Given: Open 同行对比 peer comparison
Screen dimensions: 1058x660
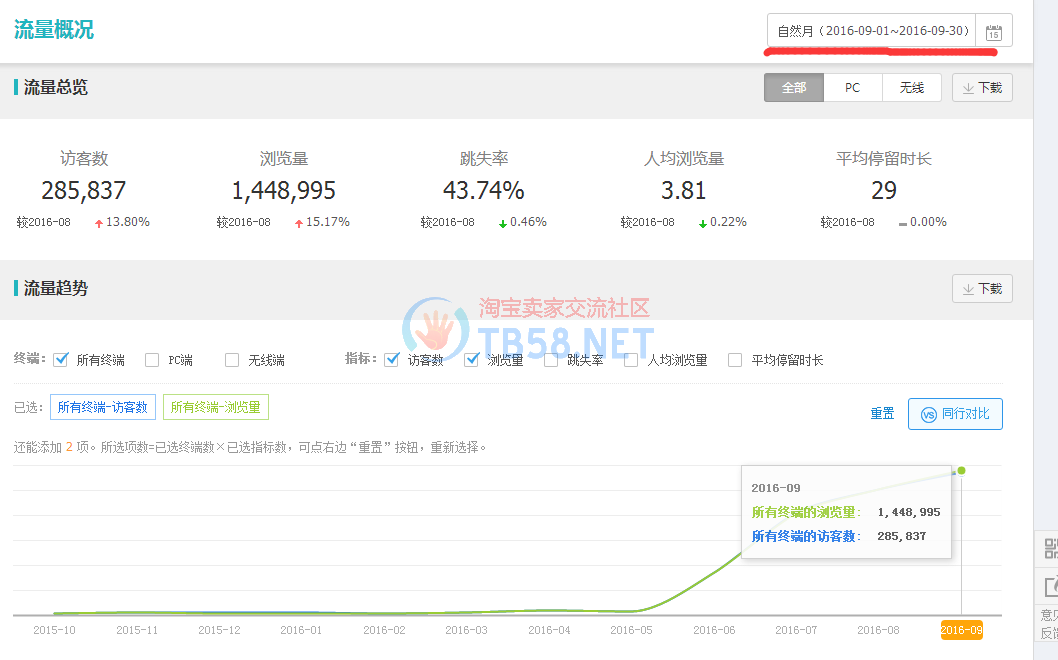Looking at the screenshot, I should coord(955,414).
